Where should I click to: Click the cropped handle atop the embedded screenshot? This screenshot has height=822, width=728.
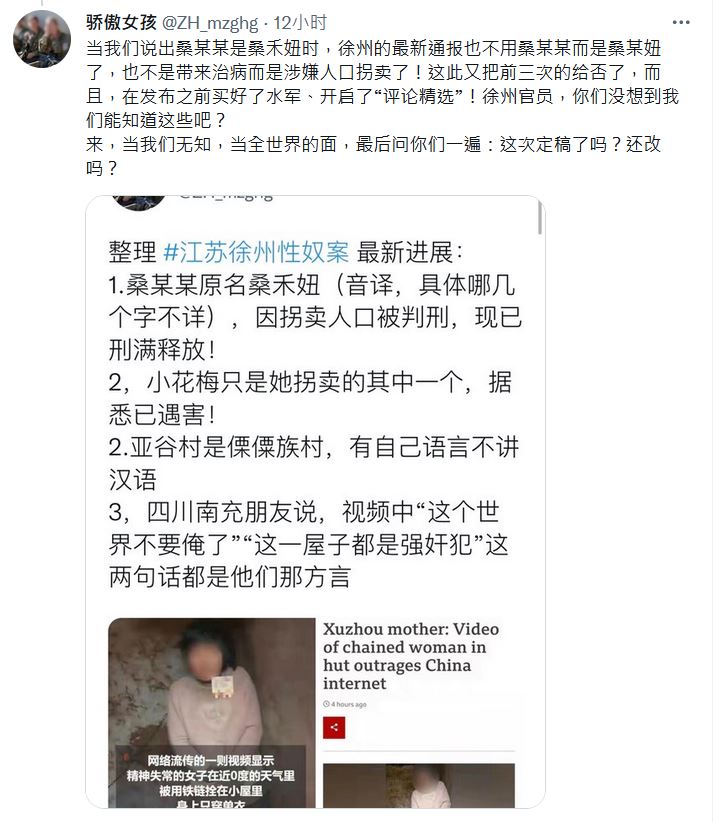click(x=226, y=198)
